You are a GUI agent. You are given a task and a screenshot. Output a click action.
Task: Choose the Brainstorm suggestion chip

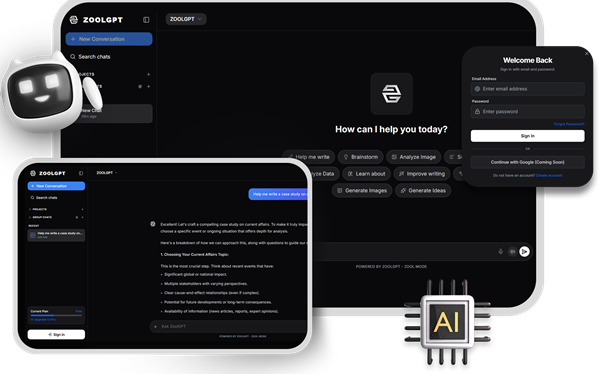360,157
